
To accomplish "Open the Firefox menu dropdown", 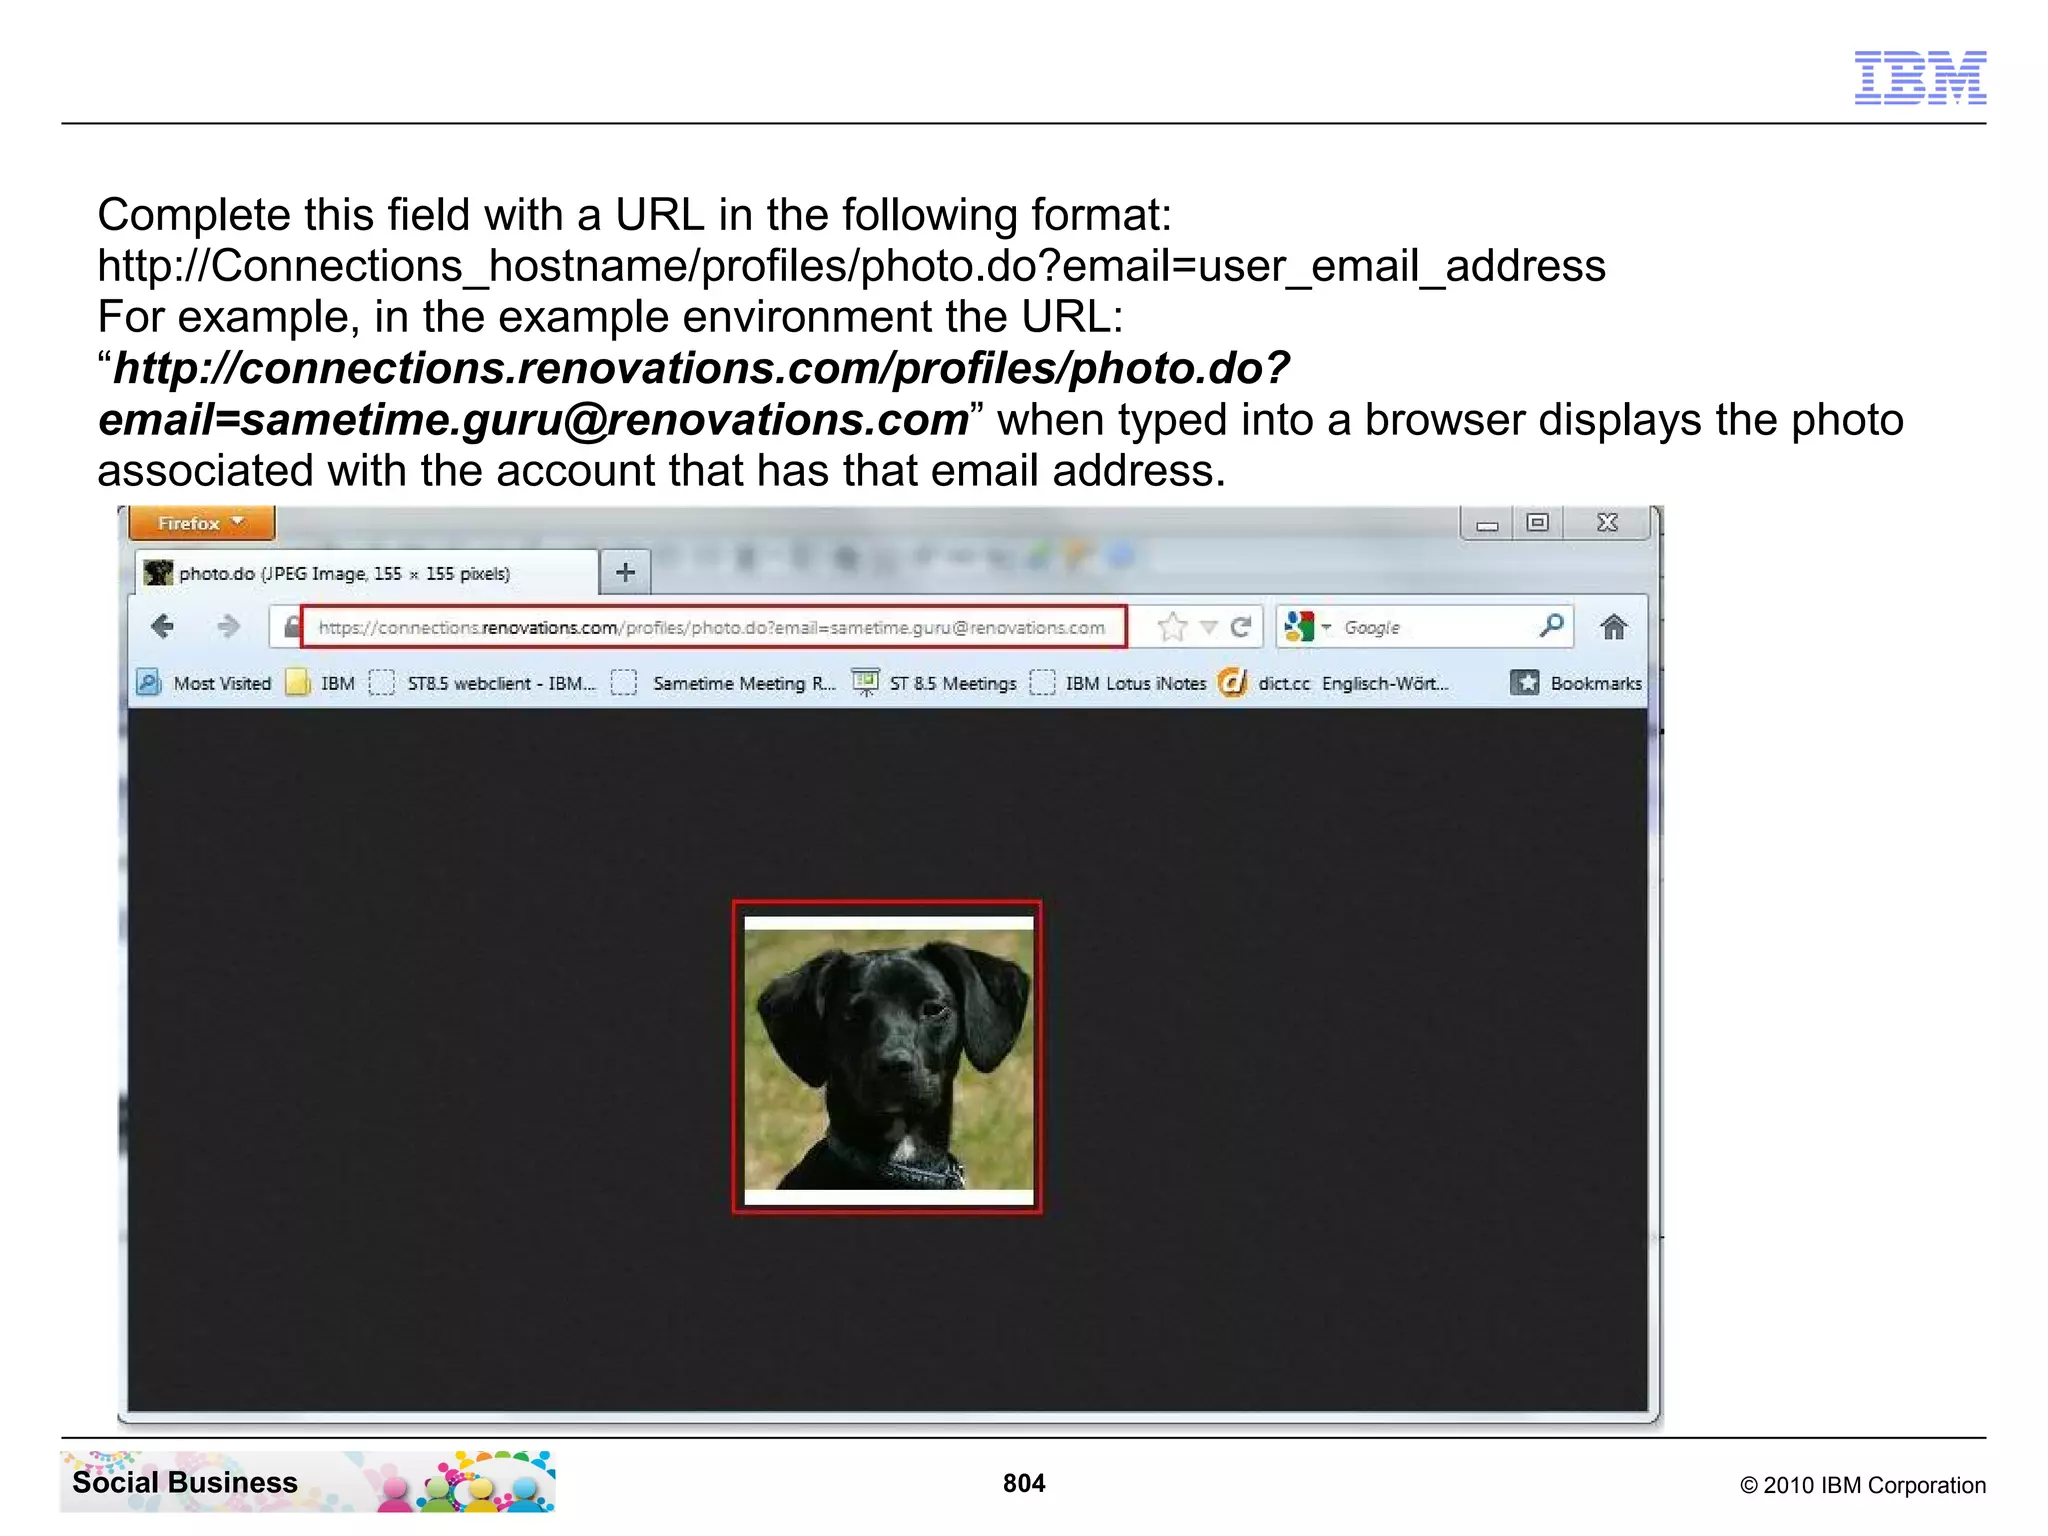I will click(x=201, y=523).
